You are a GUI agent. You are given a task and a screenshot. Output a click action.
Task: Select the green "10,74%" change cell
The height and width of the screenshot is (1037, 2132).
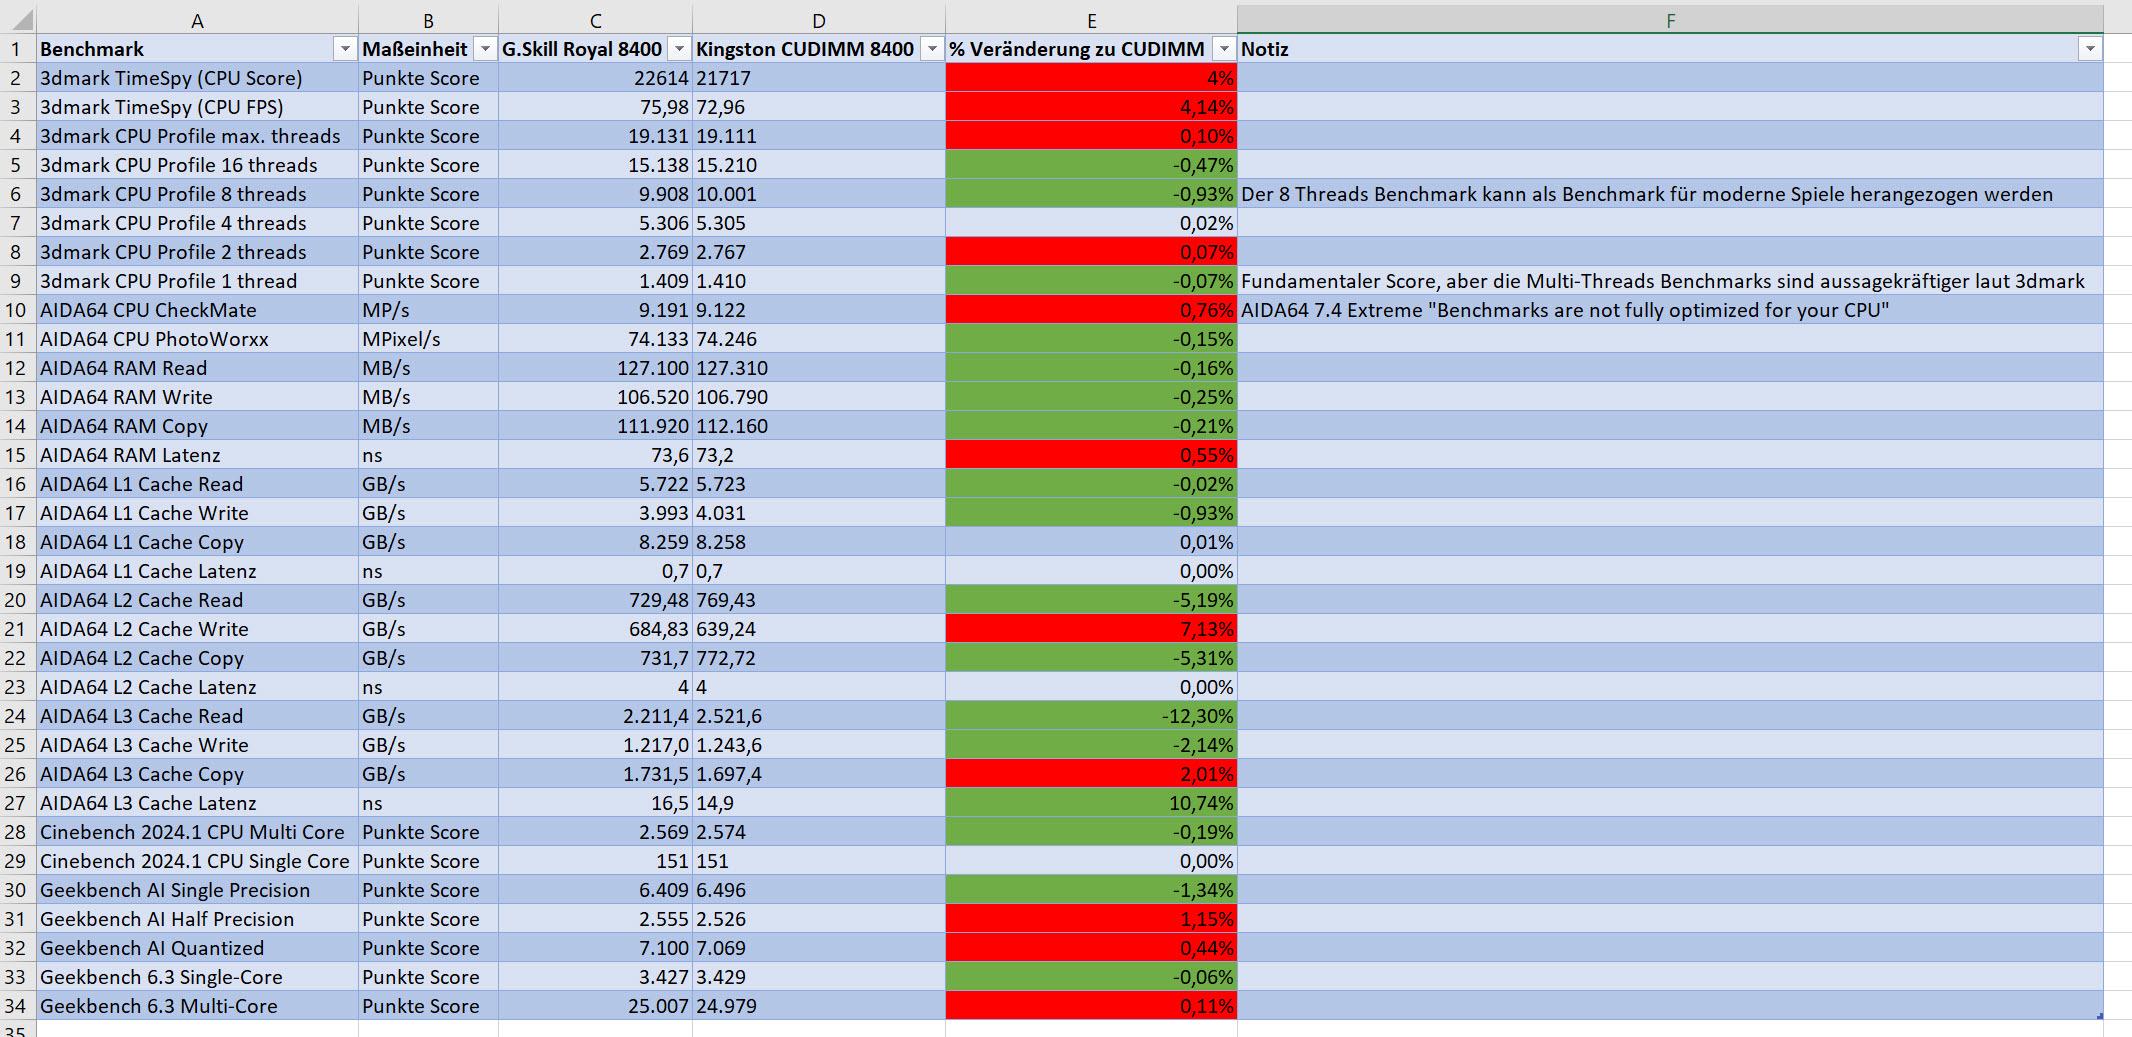[1091, 803]
